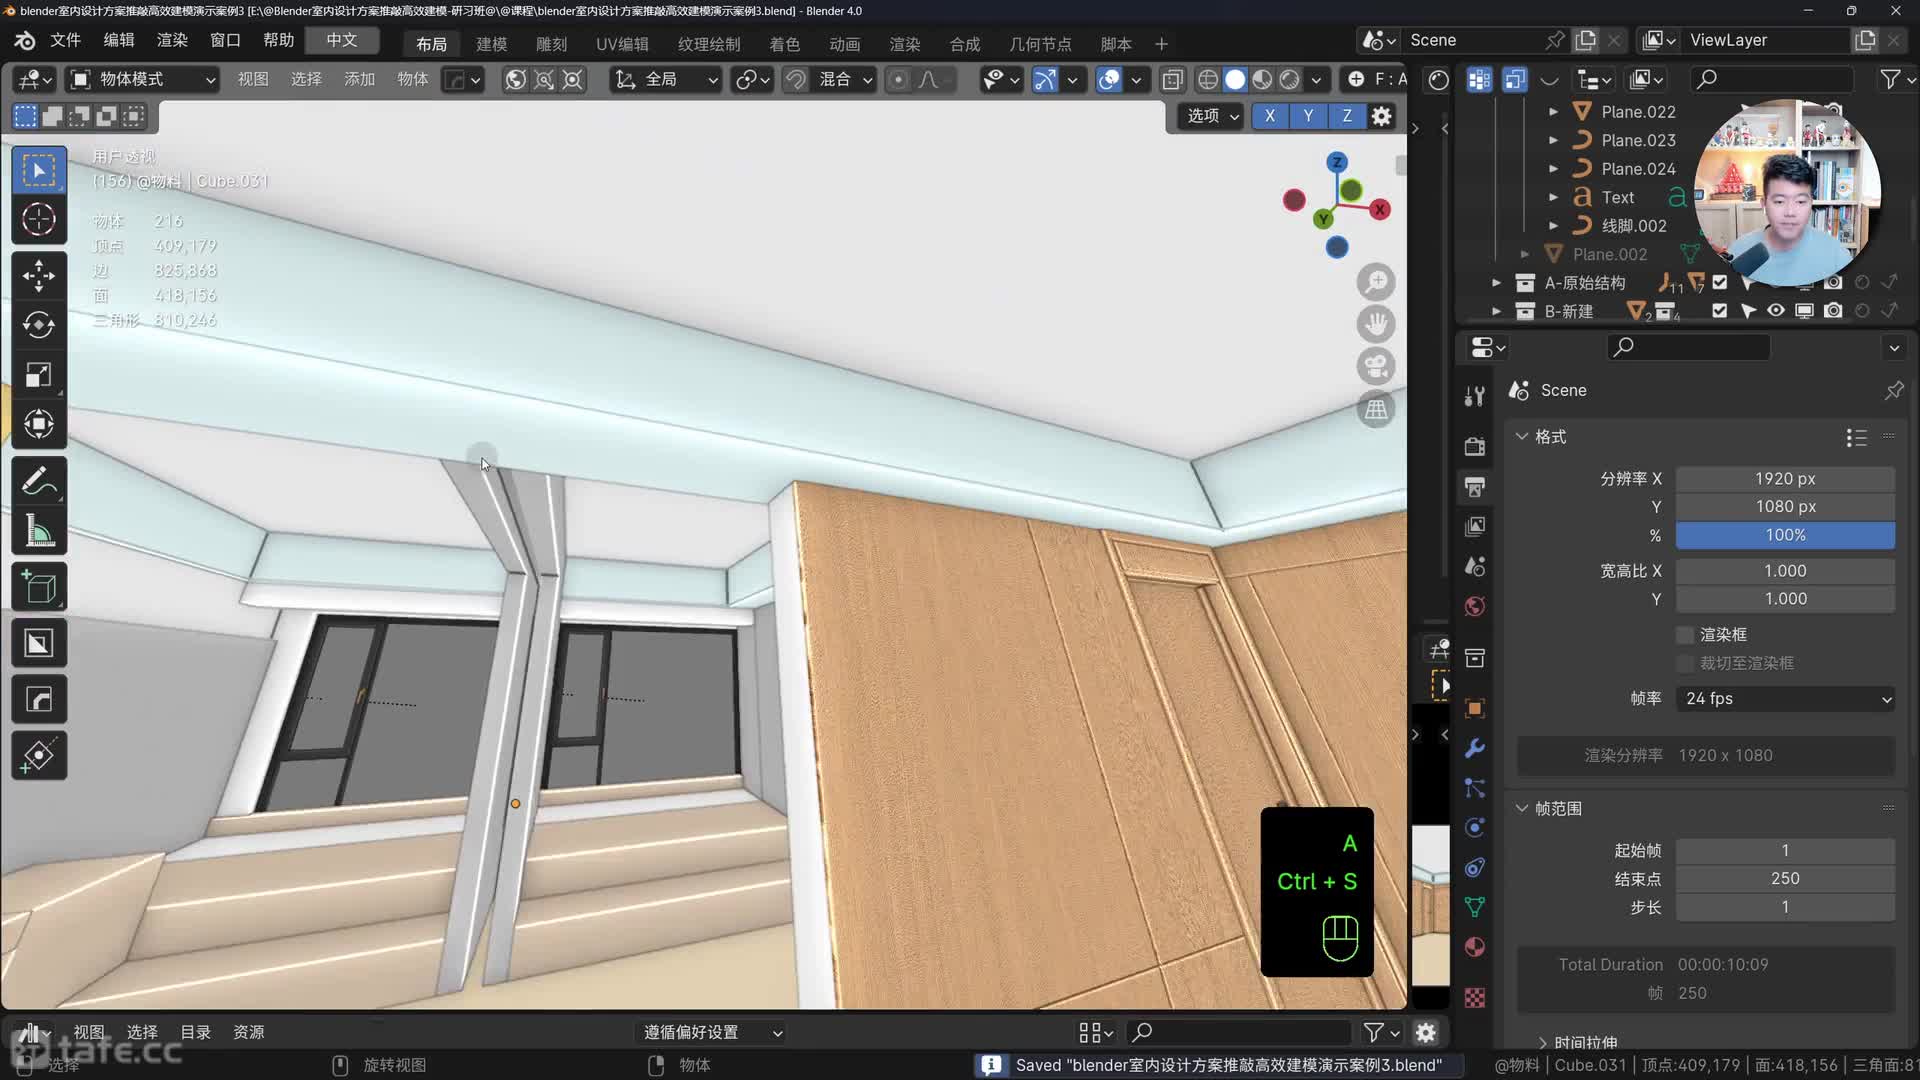Open the 文件 menu

pyautogui.click(x=65, y=40)
